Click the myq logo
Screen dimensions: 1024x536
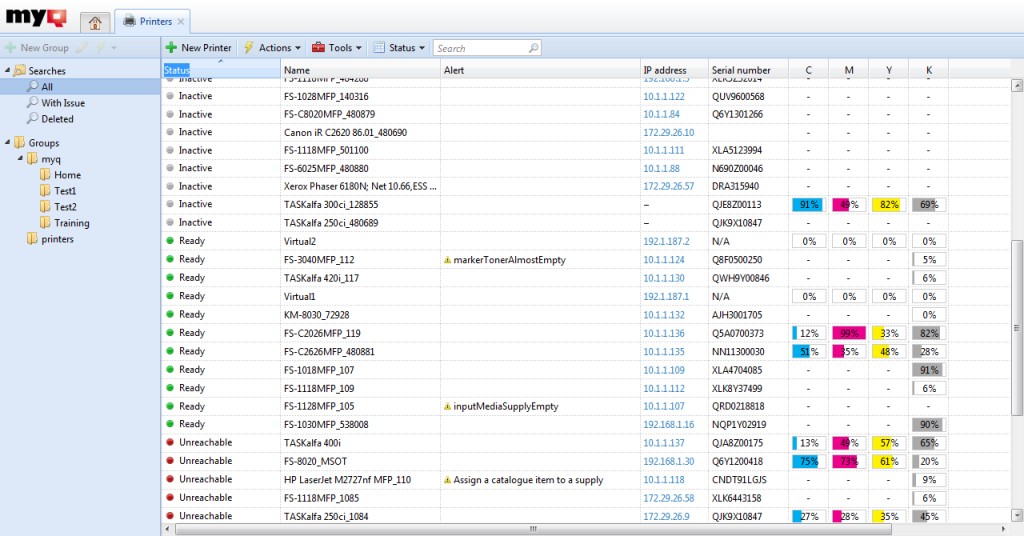point(37,16)
